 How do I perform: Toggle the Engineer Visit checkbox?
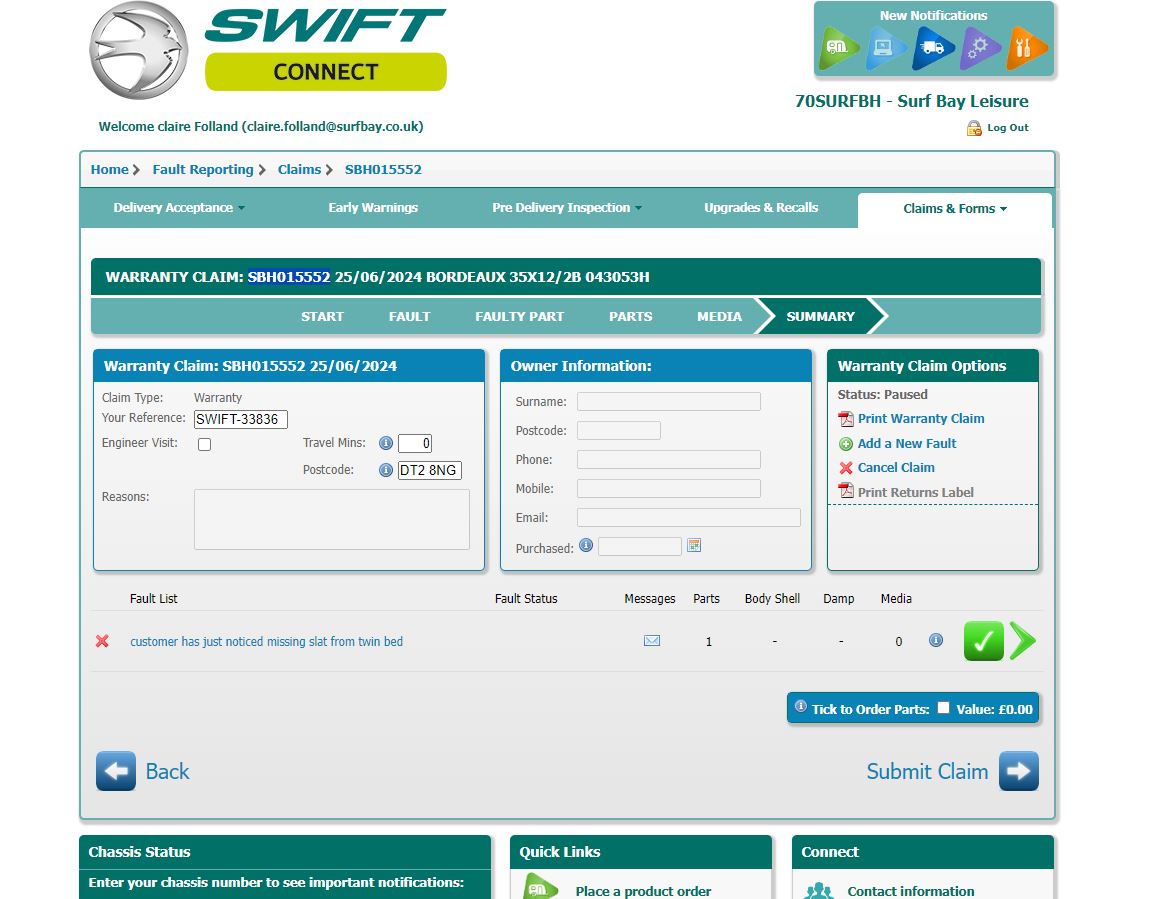[x=205, y=445]
